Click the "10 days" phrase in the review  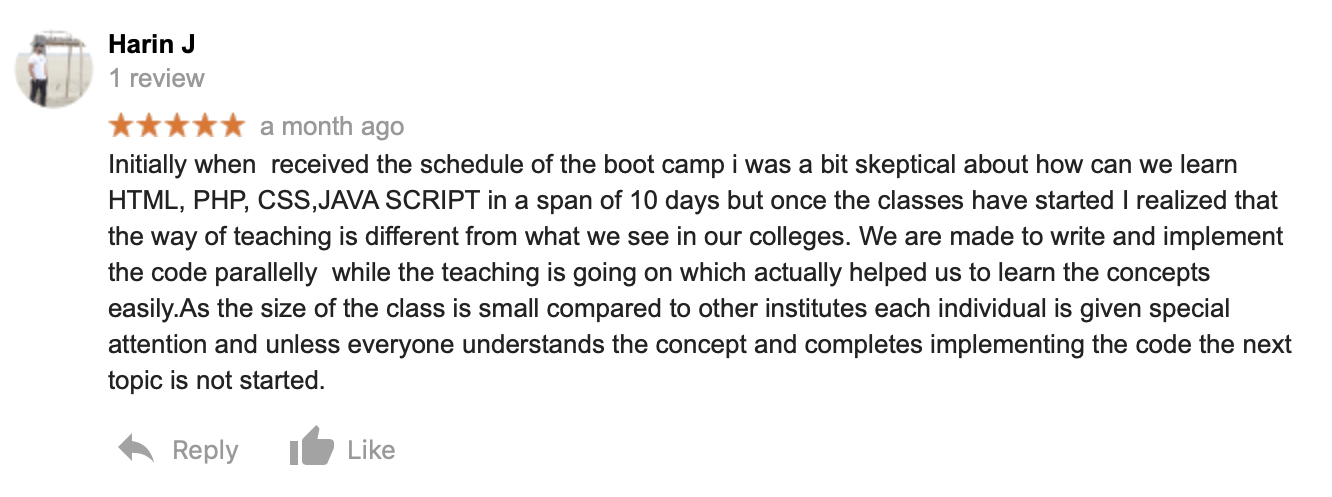tap(678, 200)
